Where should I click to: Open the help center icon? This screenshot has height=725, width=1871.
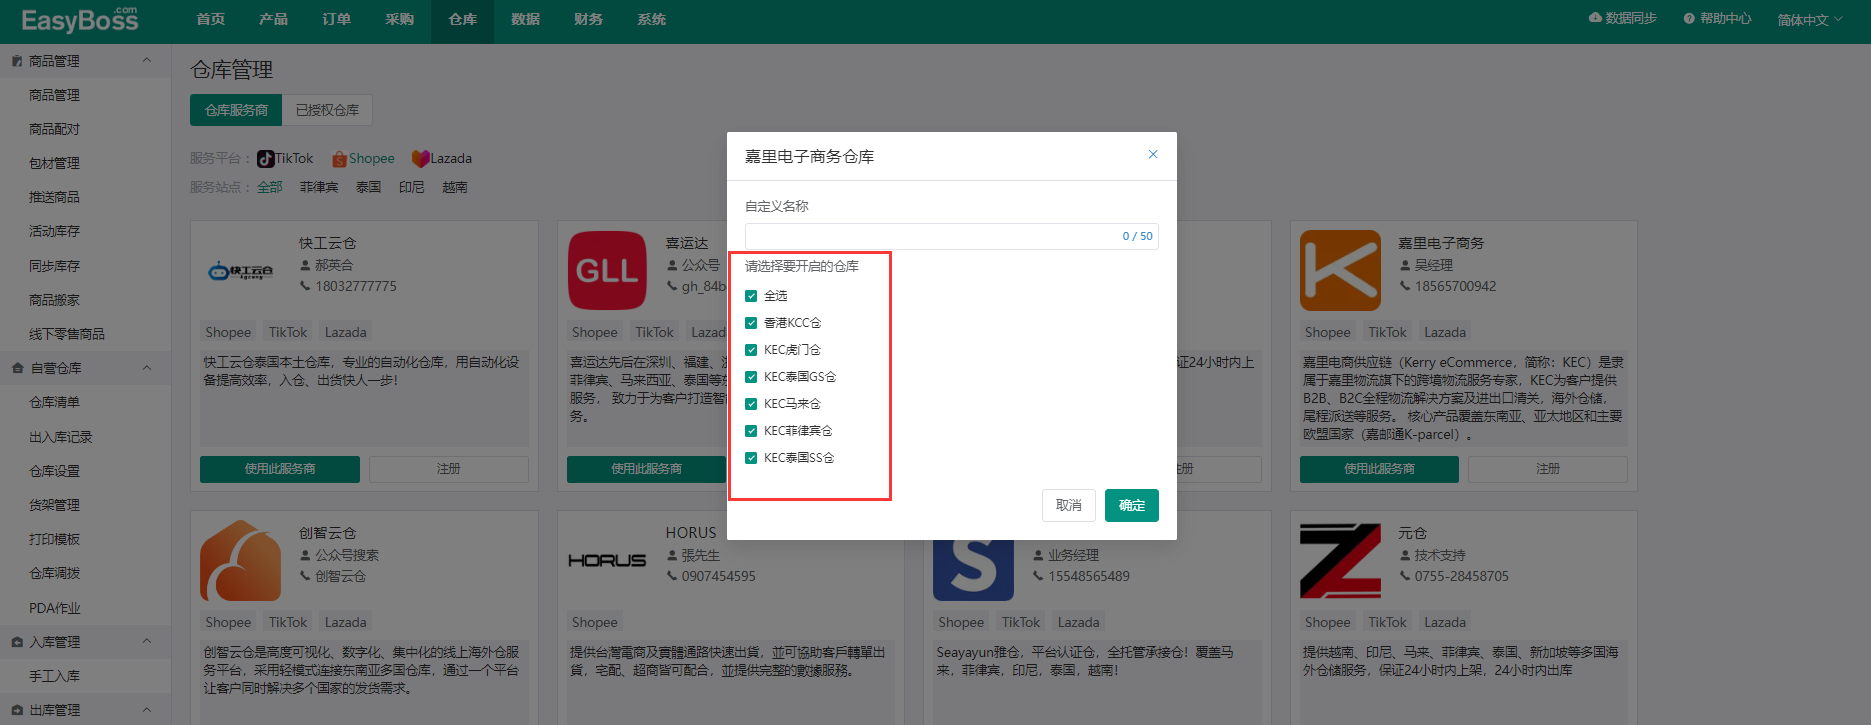[x=1689, y=18]
